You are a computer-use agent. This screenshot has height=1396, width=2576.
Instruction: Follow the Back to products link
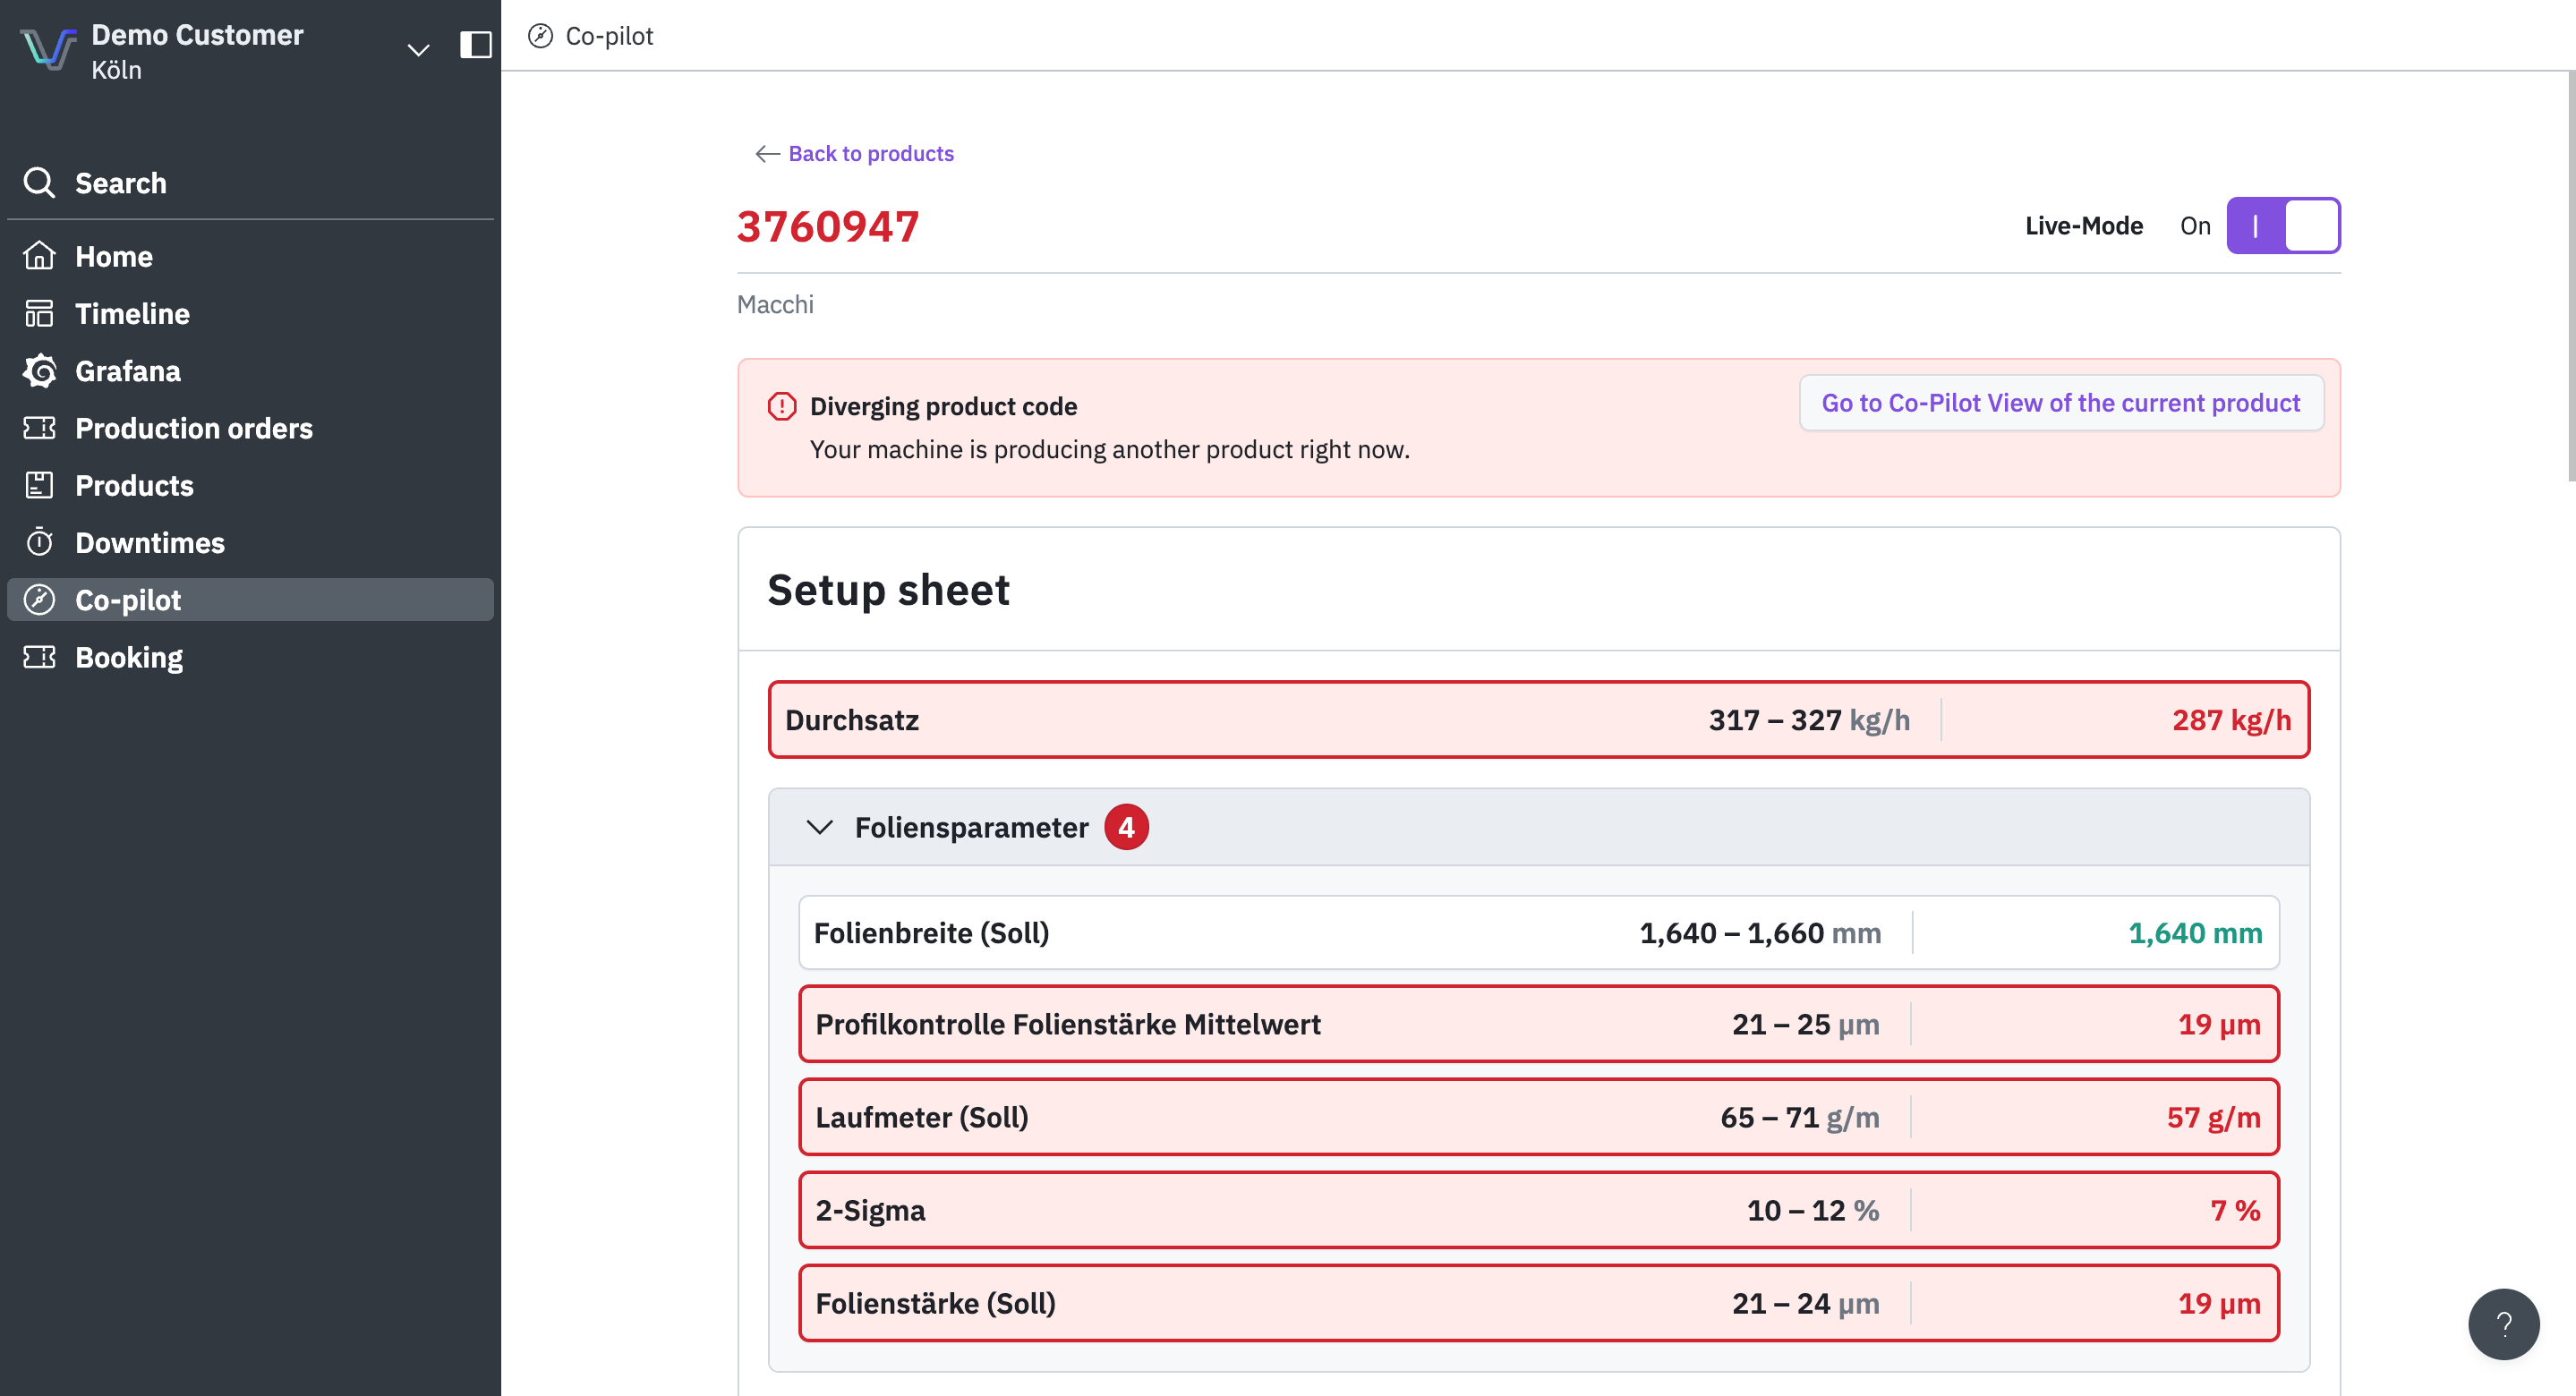point(871,153)
